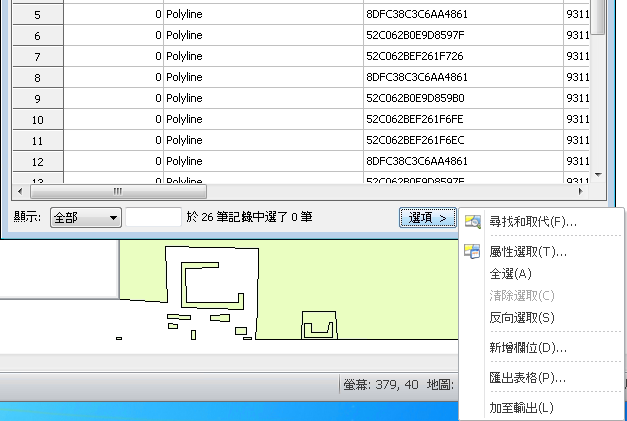627x421 pixels.
Task: Click the vertical scrollbar's down arrow
Action: click(x=598, y=174)
